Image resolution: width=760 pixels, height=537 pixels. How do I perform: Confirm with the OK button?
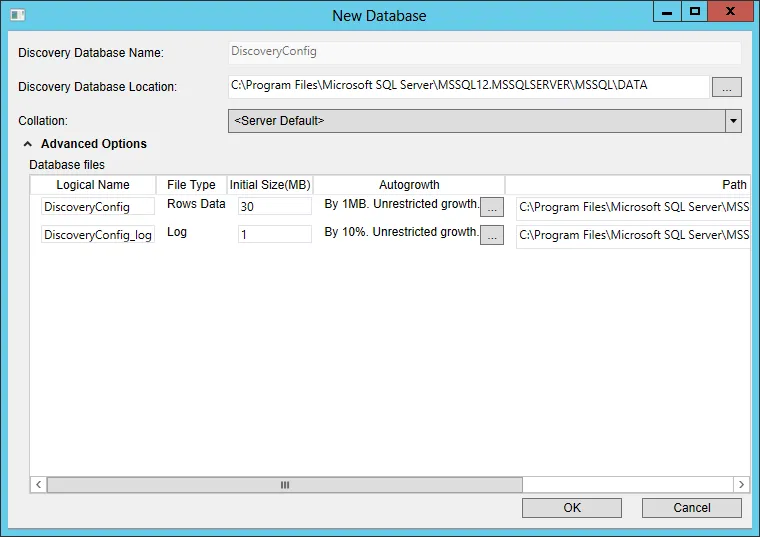click(572, 508)
